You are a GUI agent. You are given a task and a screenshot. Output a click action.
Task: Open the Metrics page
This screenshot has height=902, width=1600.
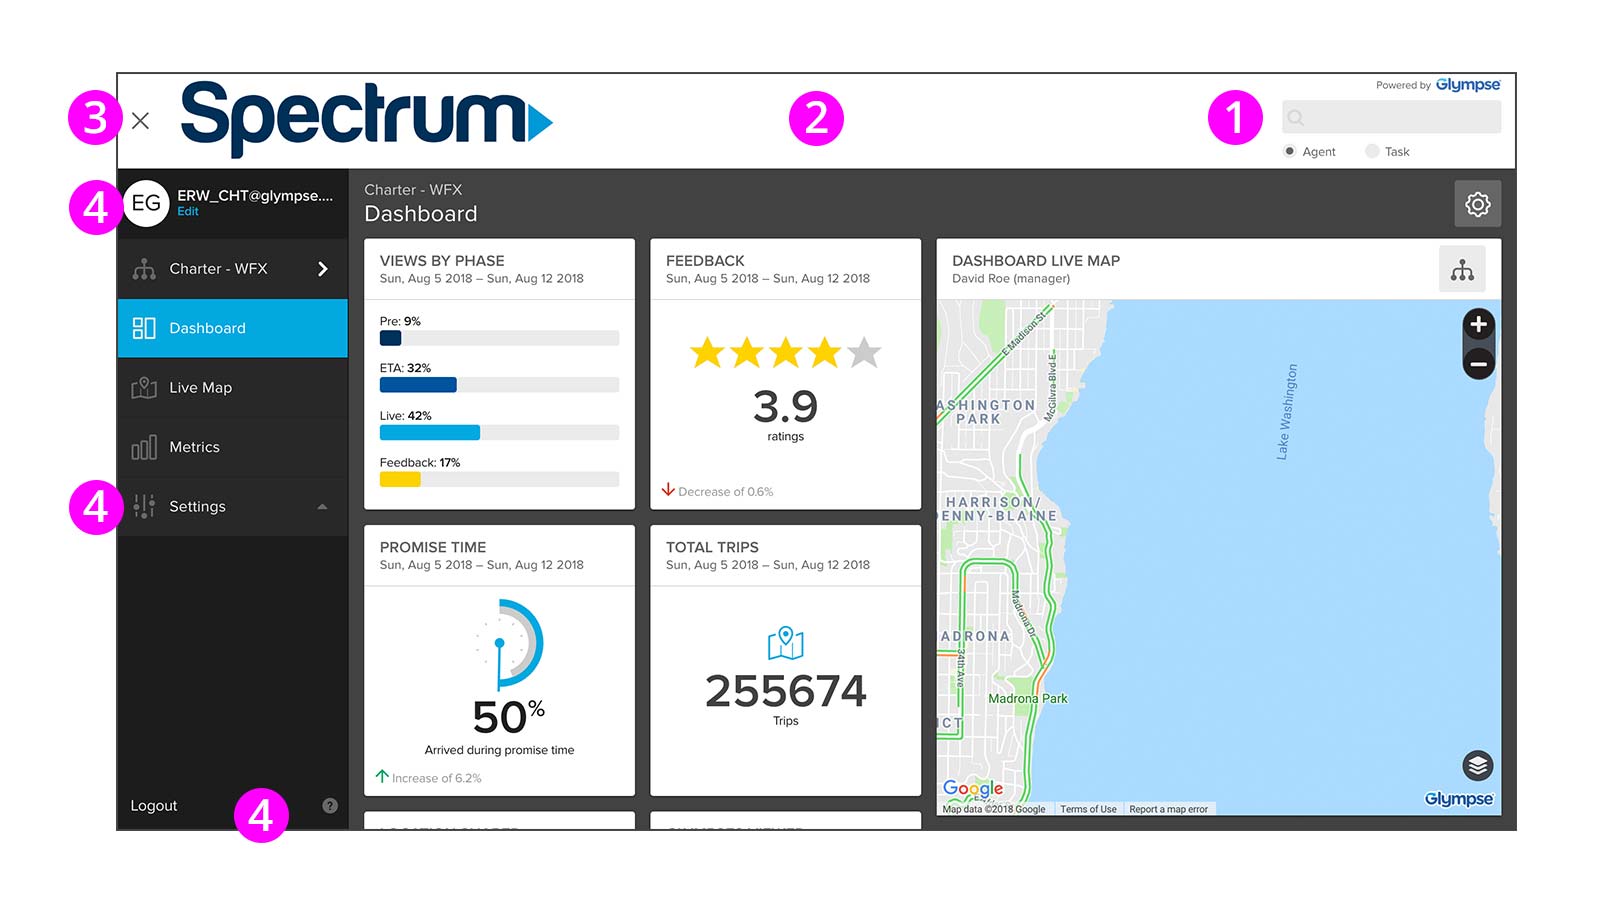click(233, 447)
